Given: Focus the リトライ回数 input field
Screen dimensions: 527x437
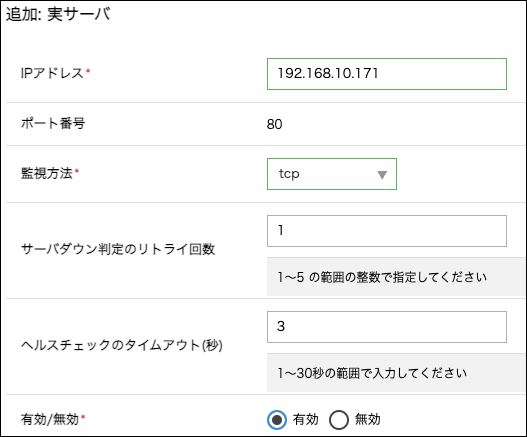Looking at the screenshot, I should point(387,231).
